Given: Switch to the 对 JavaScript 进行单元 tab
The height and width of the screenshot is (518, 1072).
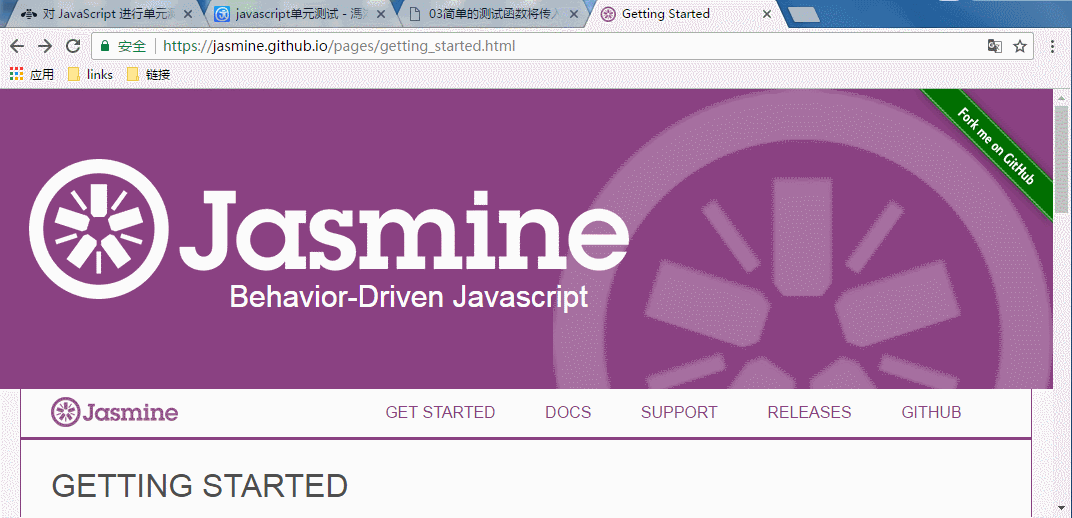Looking at the screenshot, I should [x=103, y=14].
